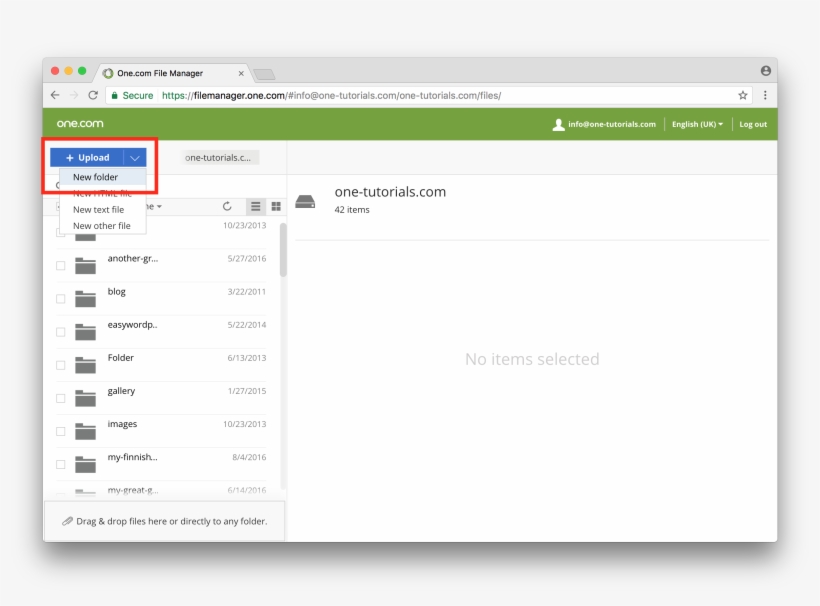This screenshot has height=606, width=820.
Task: Tick the checkbox for easywordp.. folder
Action: [61, 332]
